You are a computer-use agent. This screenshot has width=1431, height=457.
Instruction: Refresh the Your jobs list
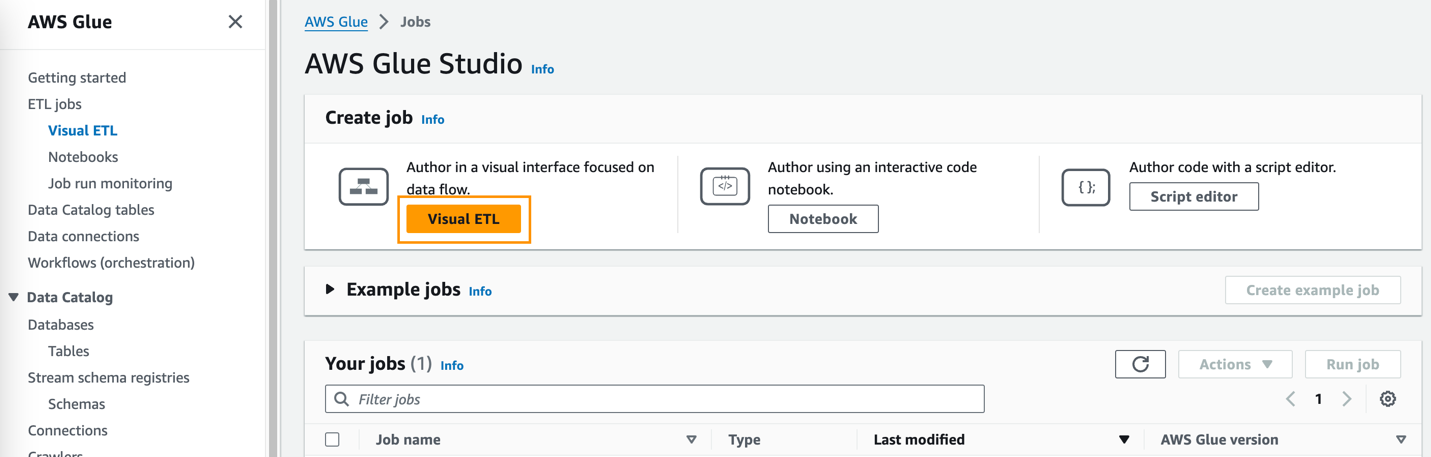point(1140,364)
